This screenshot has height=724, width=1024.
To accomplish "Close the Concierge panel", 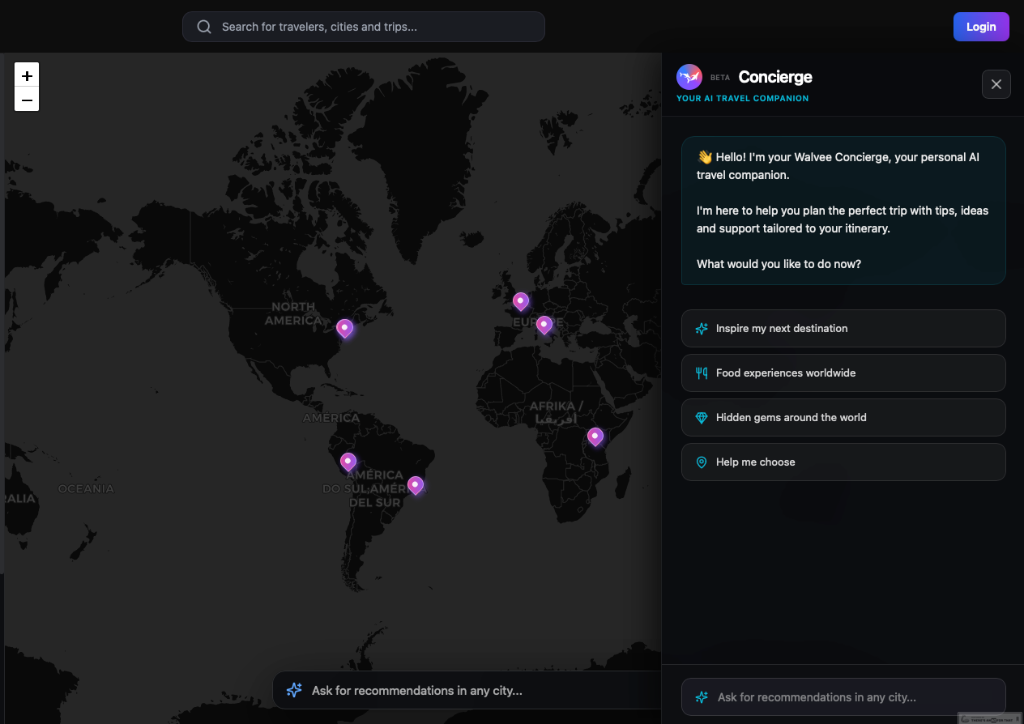I will (x=996, y=84).
